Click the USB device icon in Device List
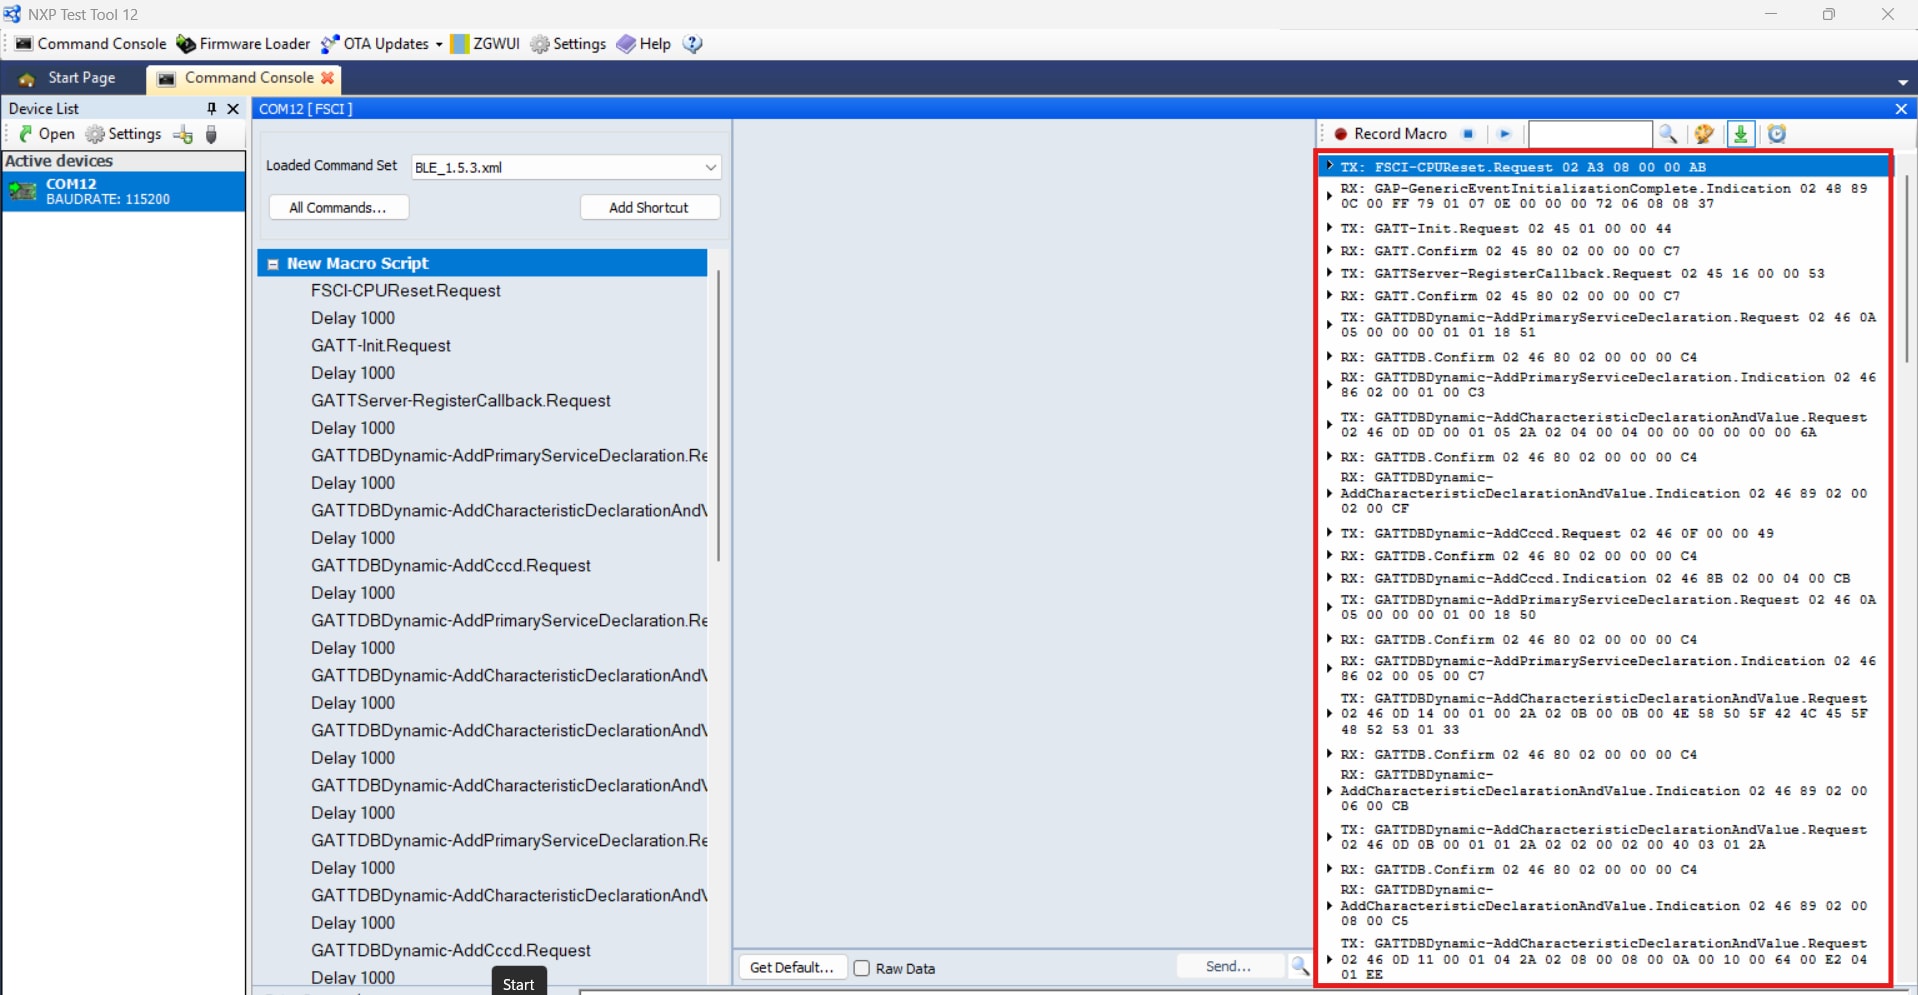The width and height of the screenshot is (1918, 995). [211, 134]
